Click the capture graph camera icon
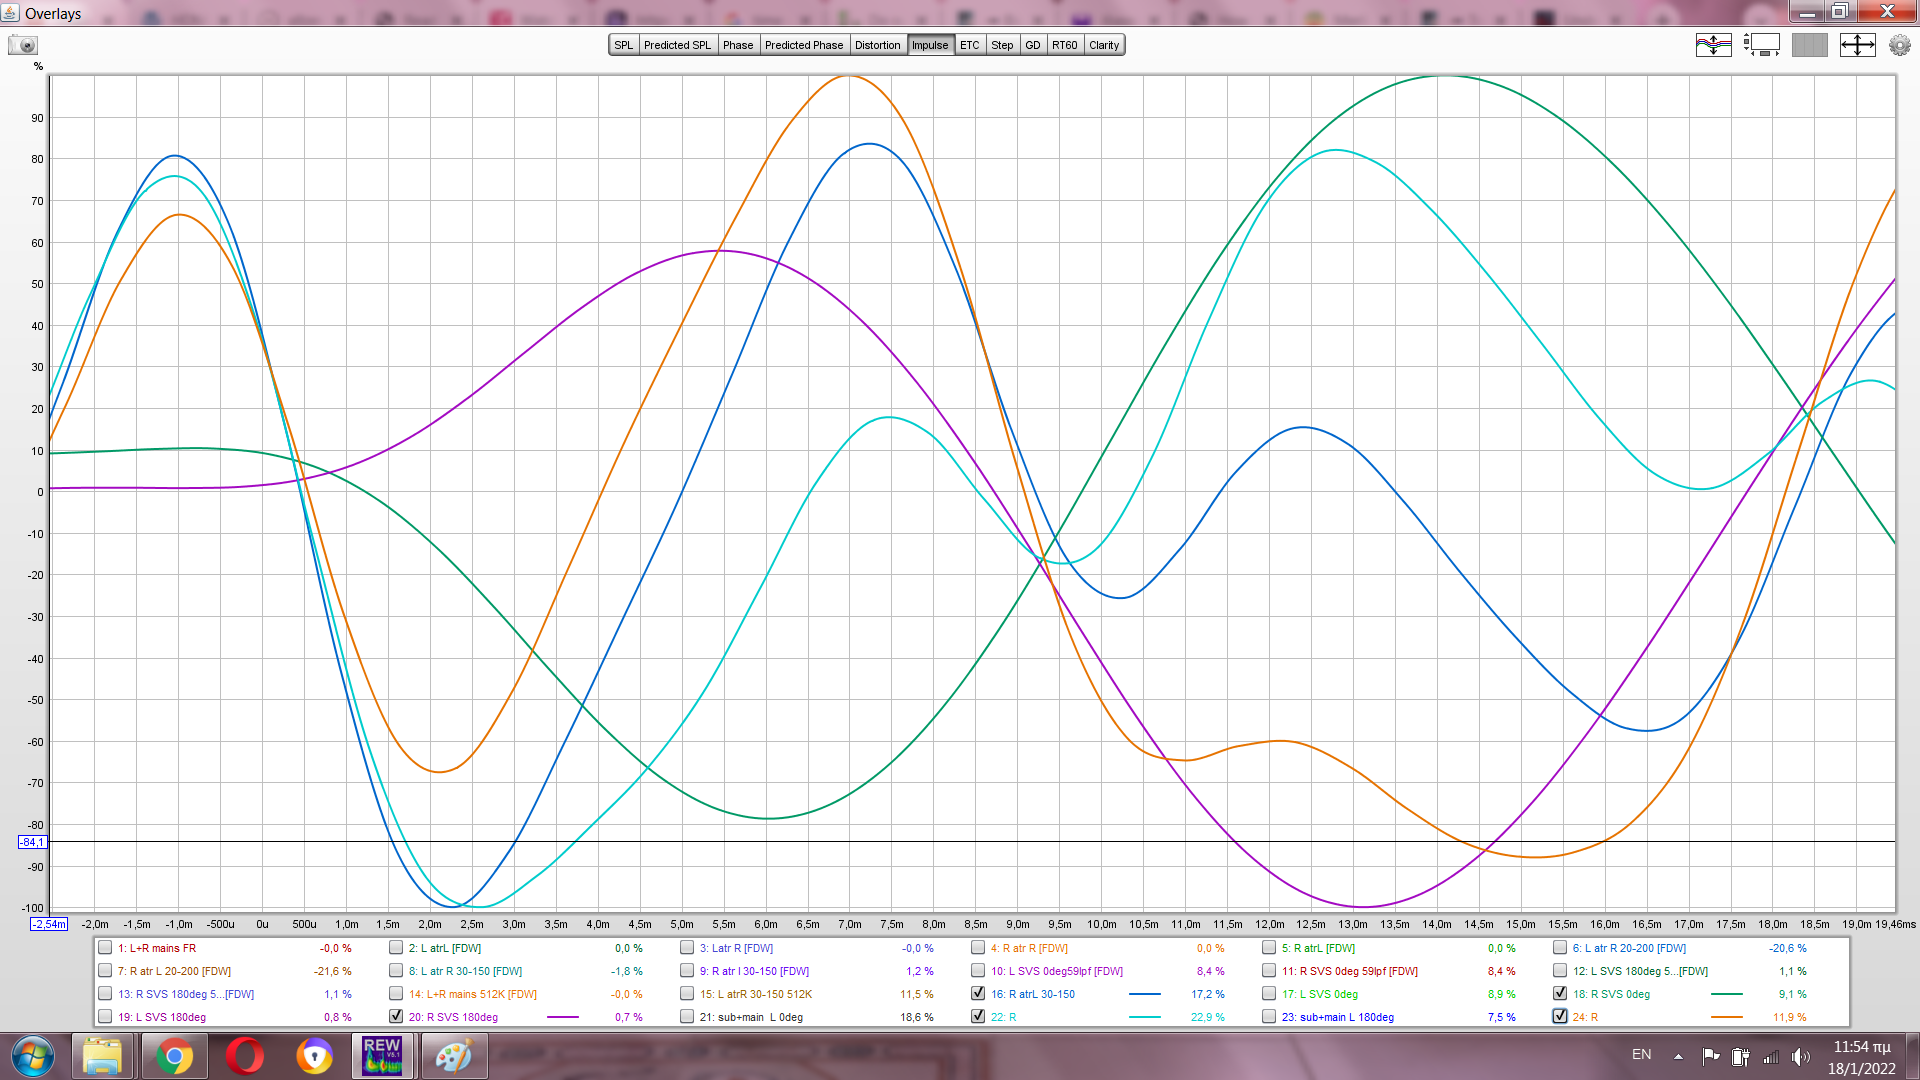 22,45
